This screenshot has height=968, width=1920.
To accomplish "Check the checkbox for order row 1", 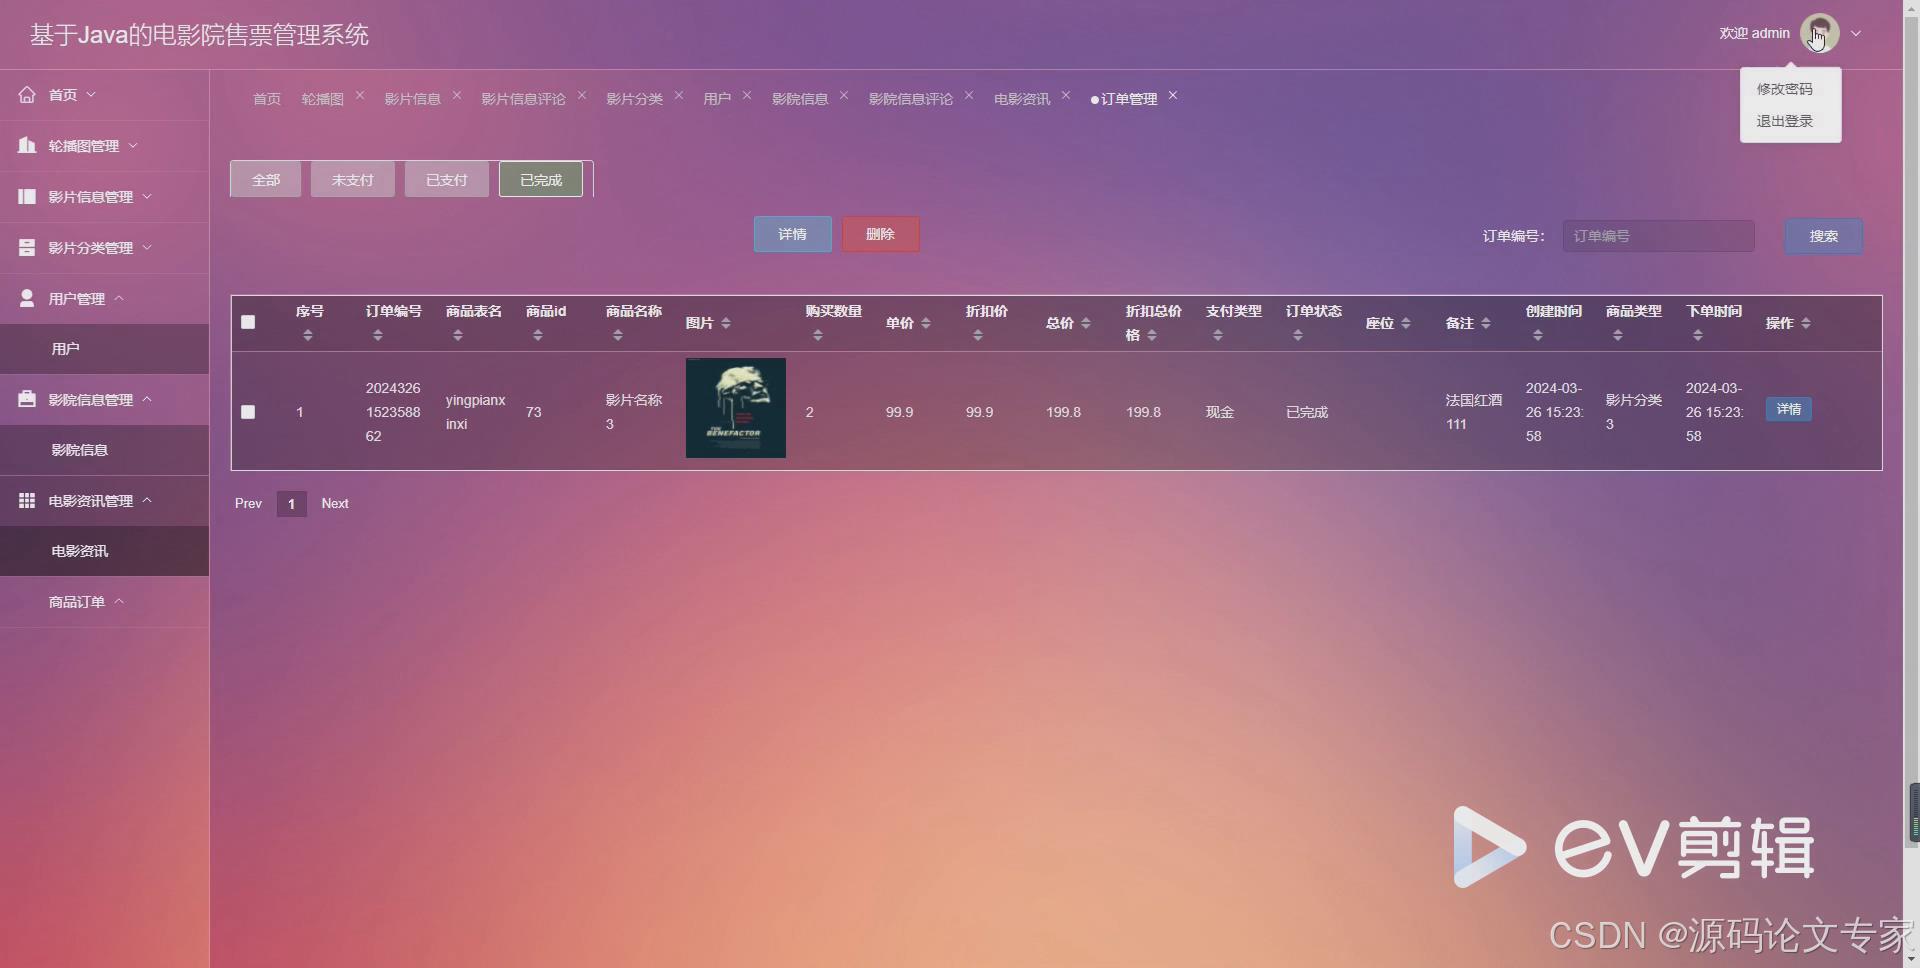I will [x=248, y=412].
